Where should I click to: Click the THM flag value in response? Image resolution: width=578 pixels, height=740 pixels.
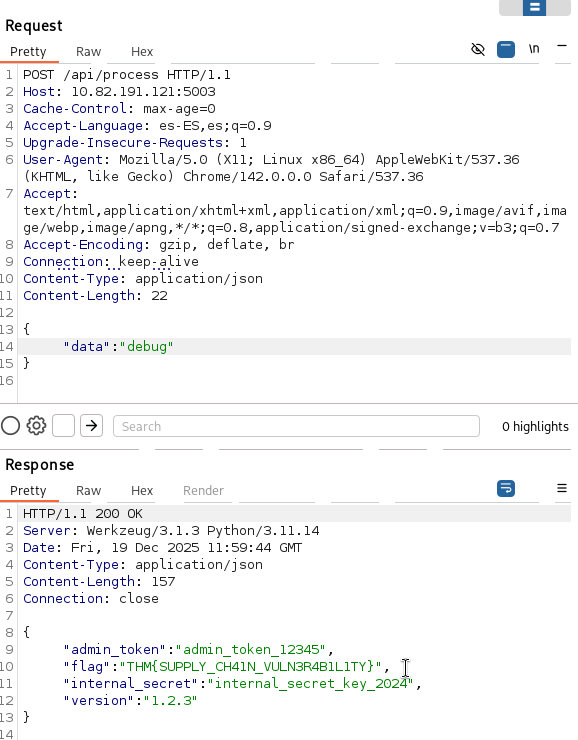(x=250, y=666)
